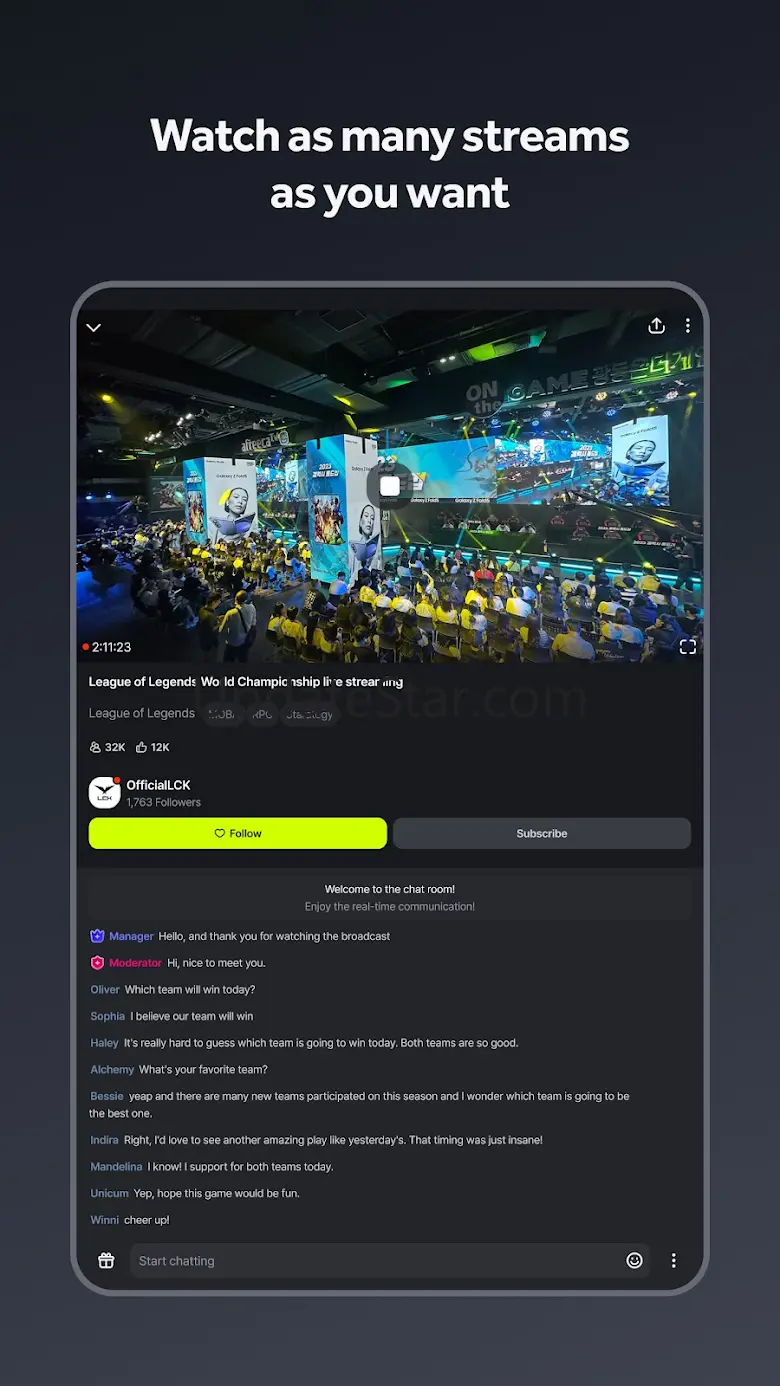
Task: Open the emoji picker in chat
Action: [x=634, y=1261]
